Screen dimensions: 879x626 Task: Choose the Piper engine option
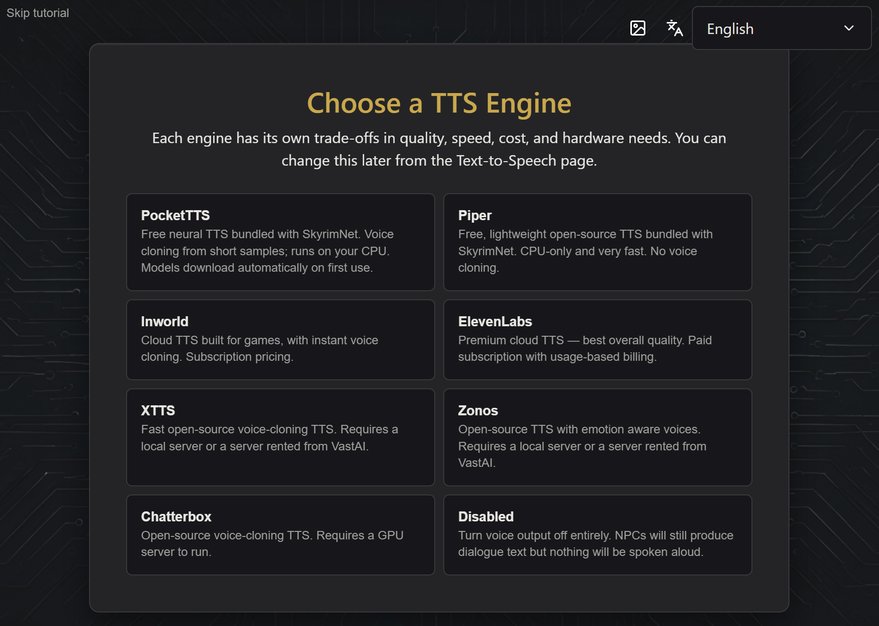coord(598,242)
